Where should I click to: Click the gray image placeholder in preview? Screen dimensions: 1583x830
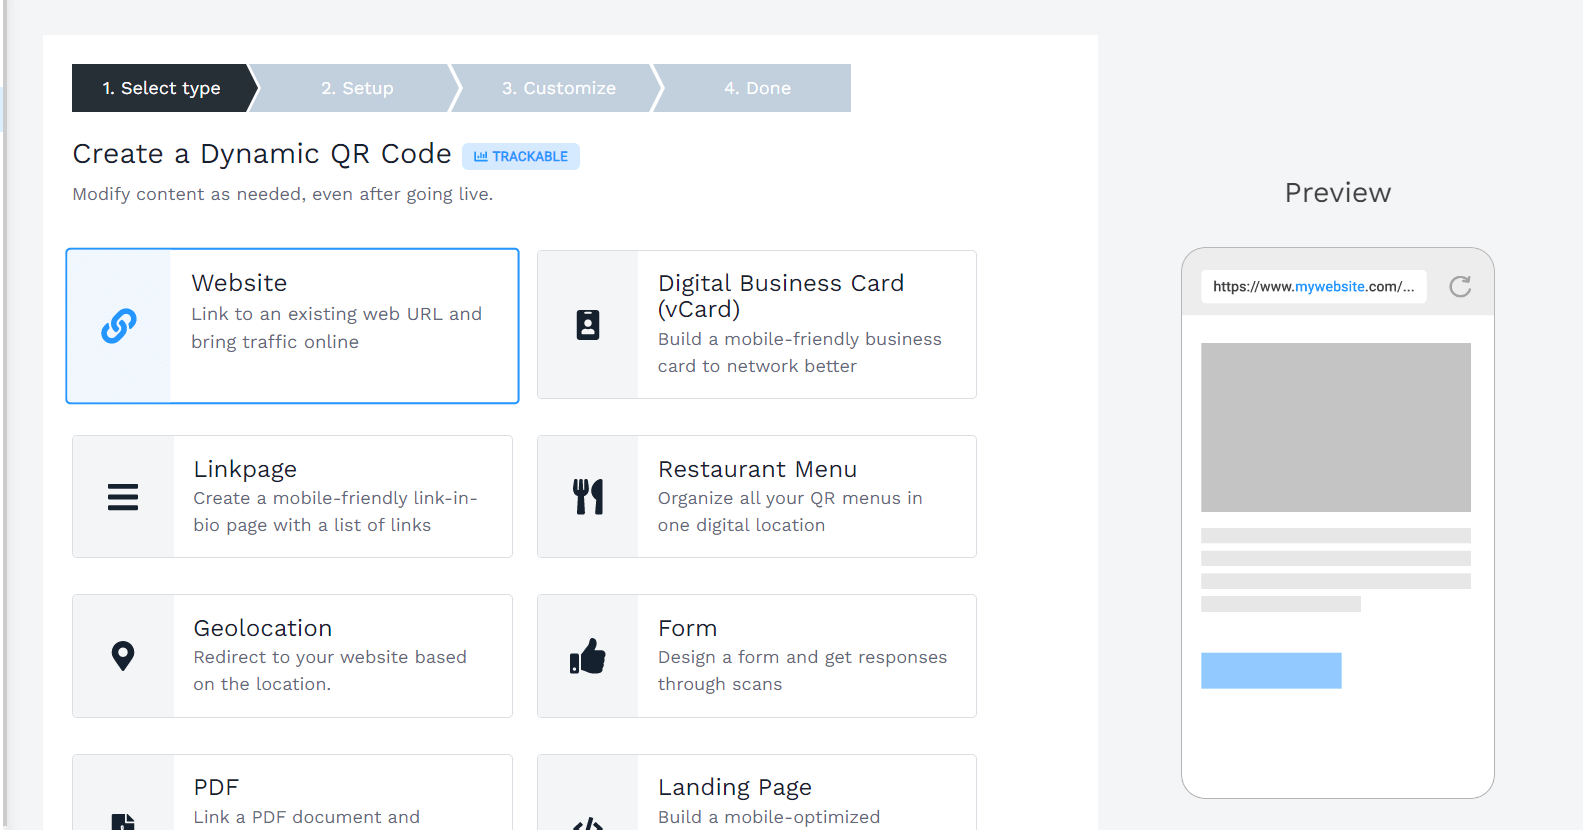point(1336,427)
